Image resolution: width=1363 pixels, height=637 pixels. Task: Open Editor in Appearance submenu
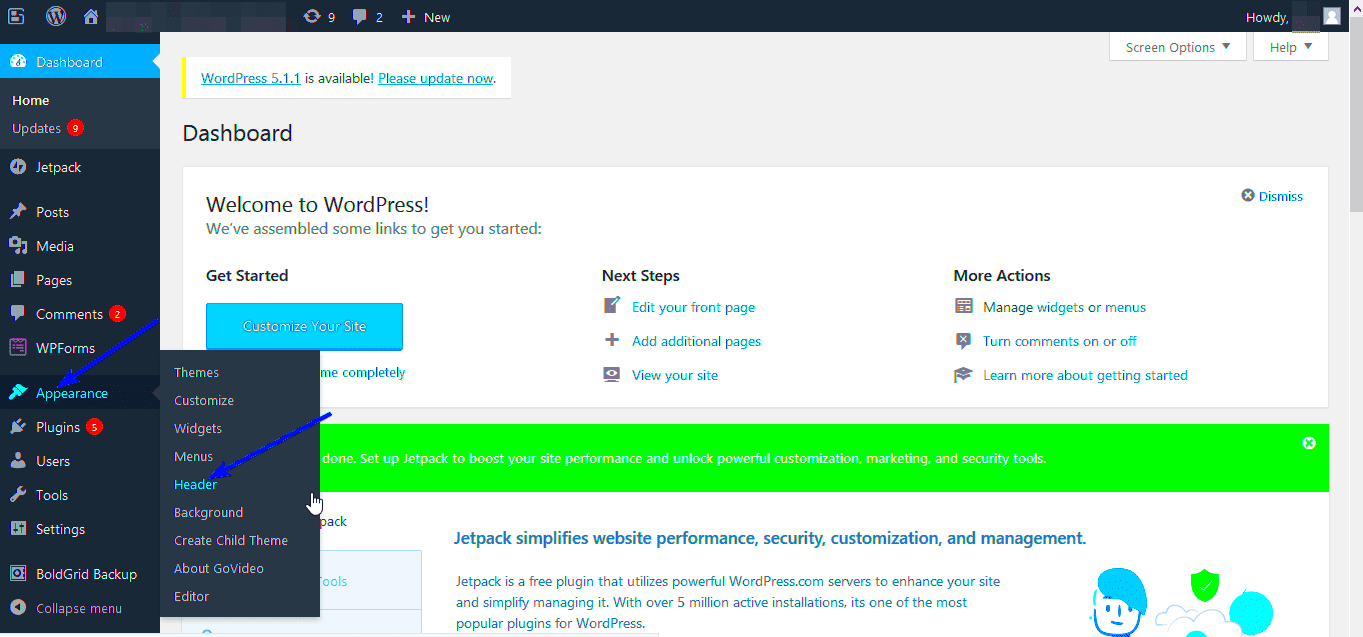(x=192, y=596)
